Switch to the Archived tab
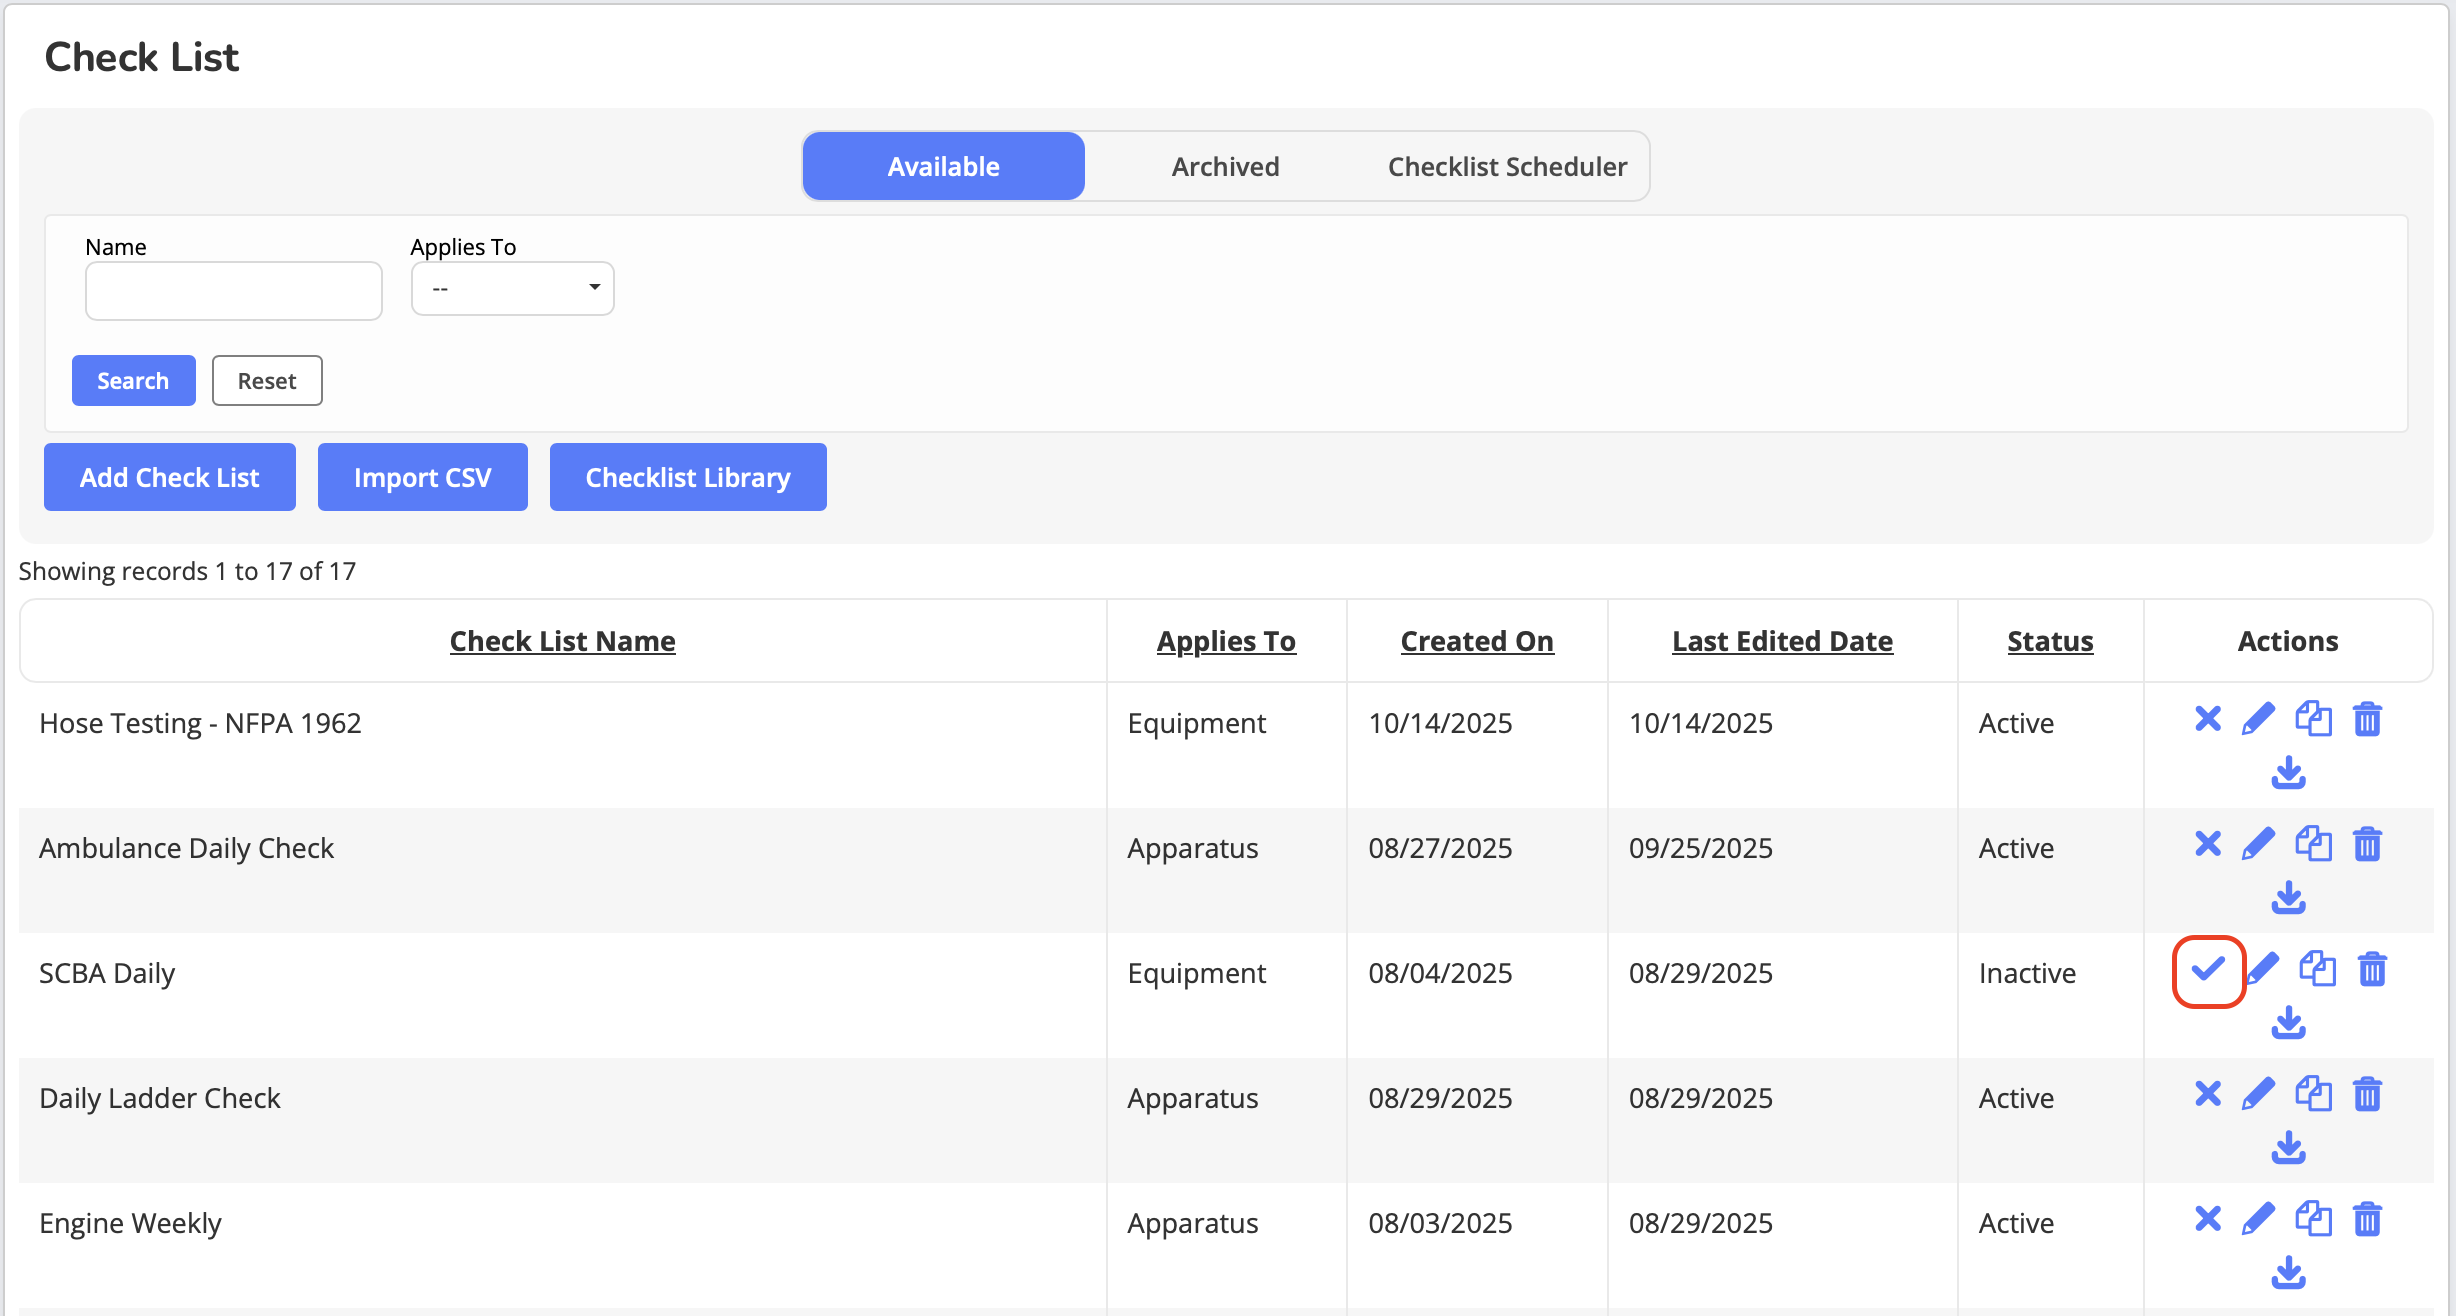The height and width of the screenshot is (1316, 2456). (1225, 166)
